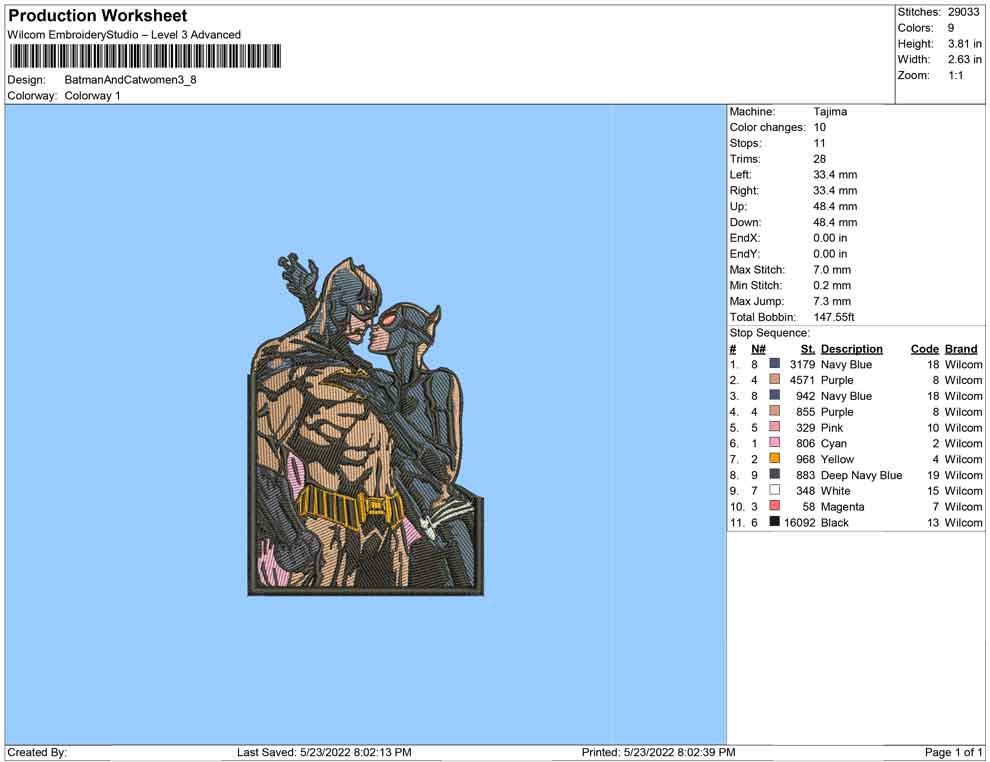This screenshot has width=990, height=762.
Task: Click the 'Description' column header
Action: pos(852,349)
